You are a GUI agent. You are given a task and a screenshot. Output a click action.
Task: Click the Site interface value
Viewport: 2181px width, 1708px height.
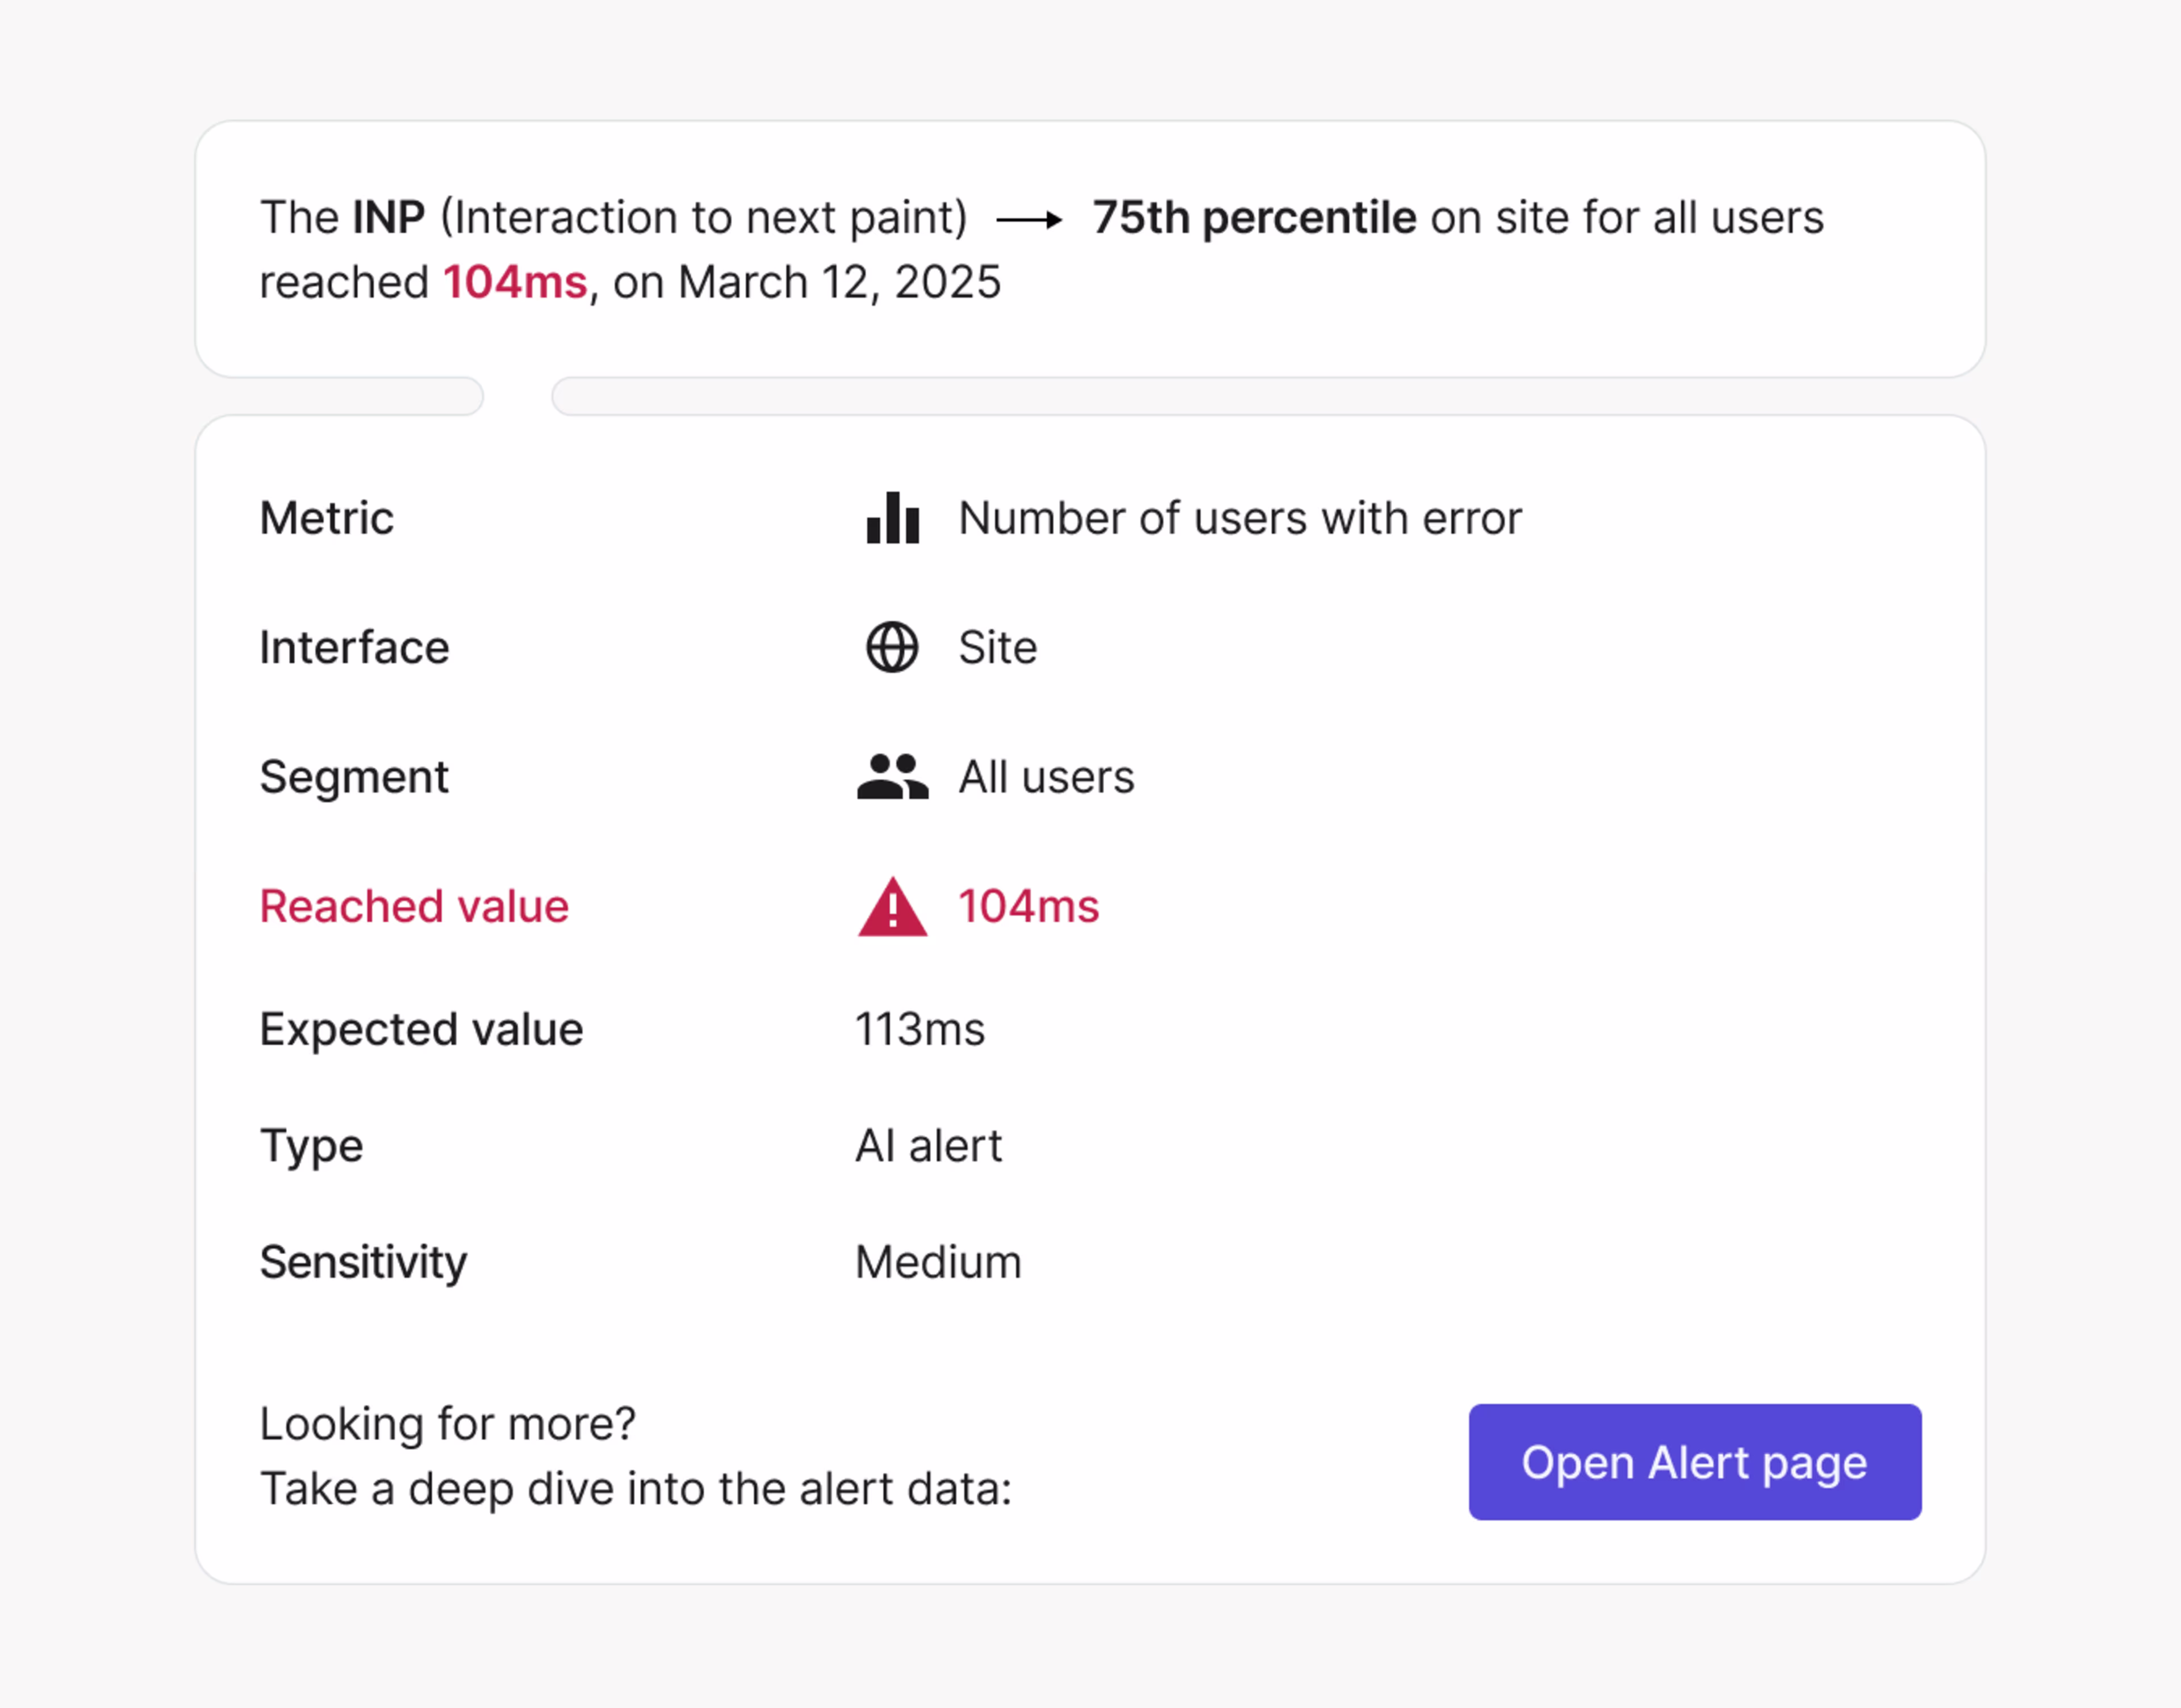[997, 647]
